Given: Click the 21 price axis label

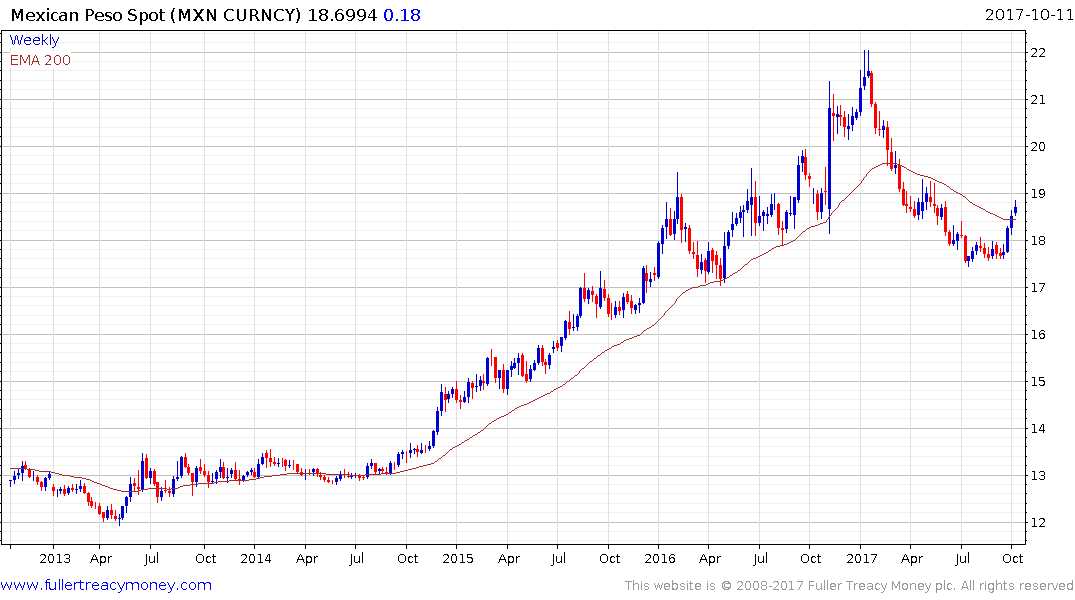Looking at the screenshot, I should tap(1038, 100).
